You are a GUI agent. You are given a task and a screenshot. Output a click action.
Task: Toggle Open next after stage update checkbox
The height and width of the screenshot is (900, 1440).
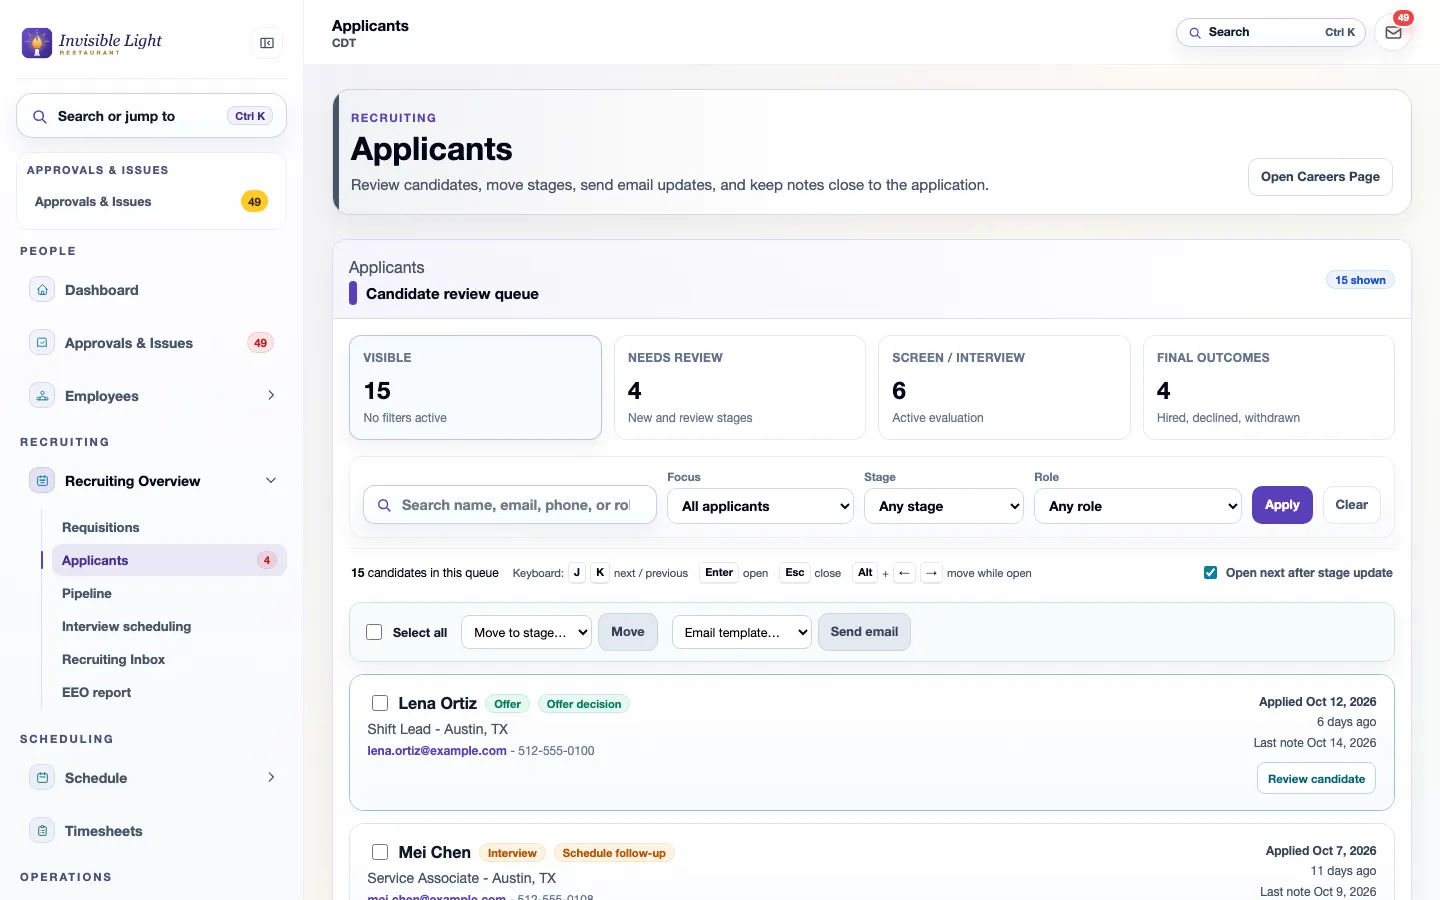click(1210, 573)
